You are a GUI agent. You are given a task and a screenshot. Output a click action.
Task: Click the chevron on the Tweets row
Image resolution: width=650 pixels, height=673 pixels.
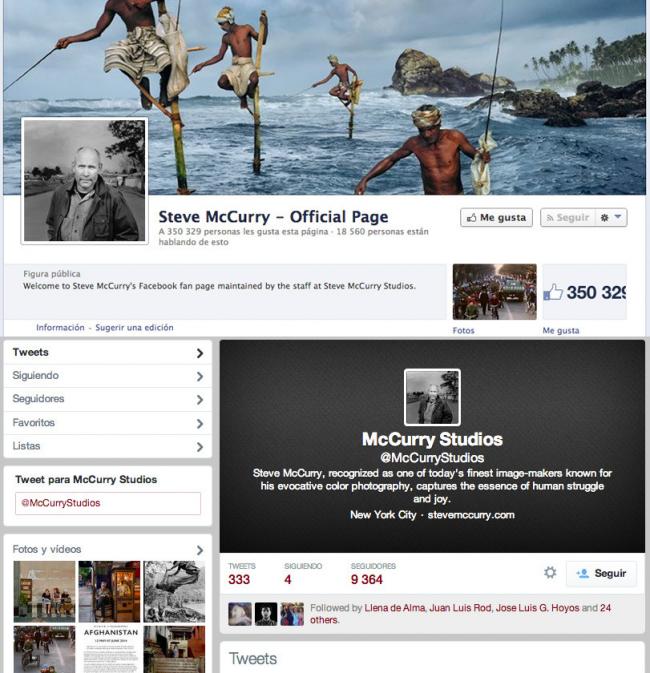[200, 353]
